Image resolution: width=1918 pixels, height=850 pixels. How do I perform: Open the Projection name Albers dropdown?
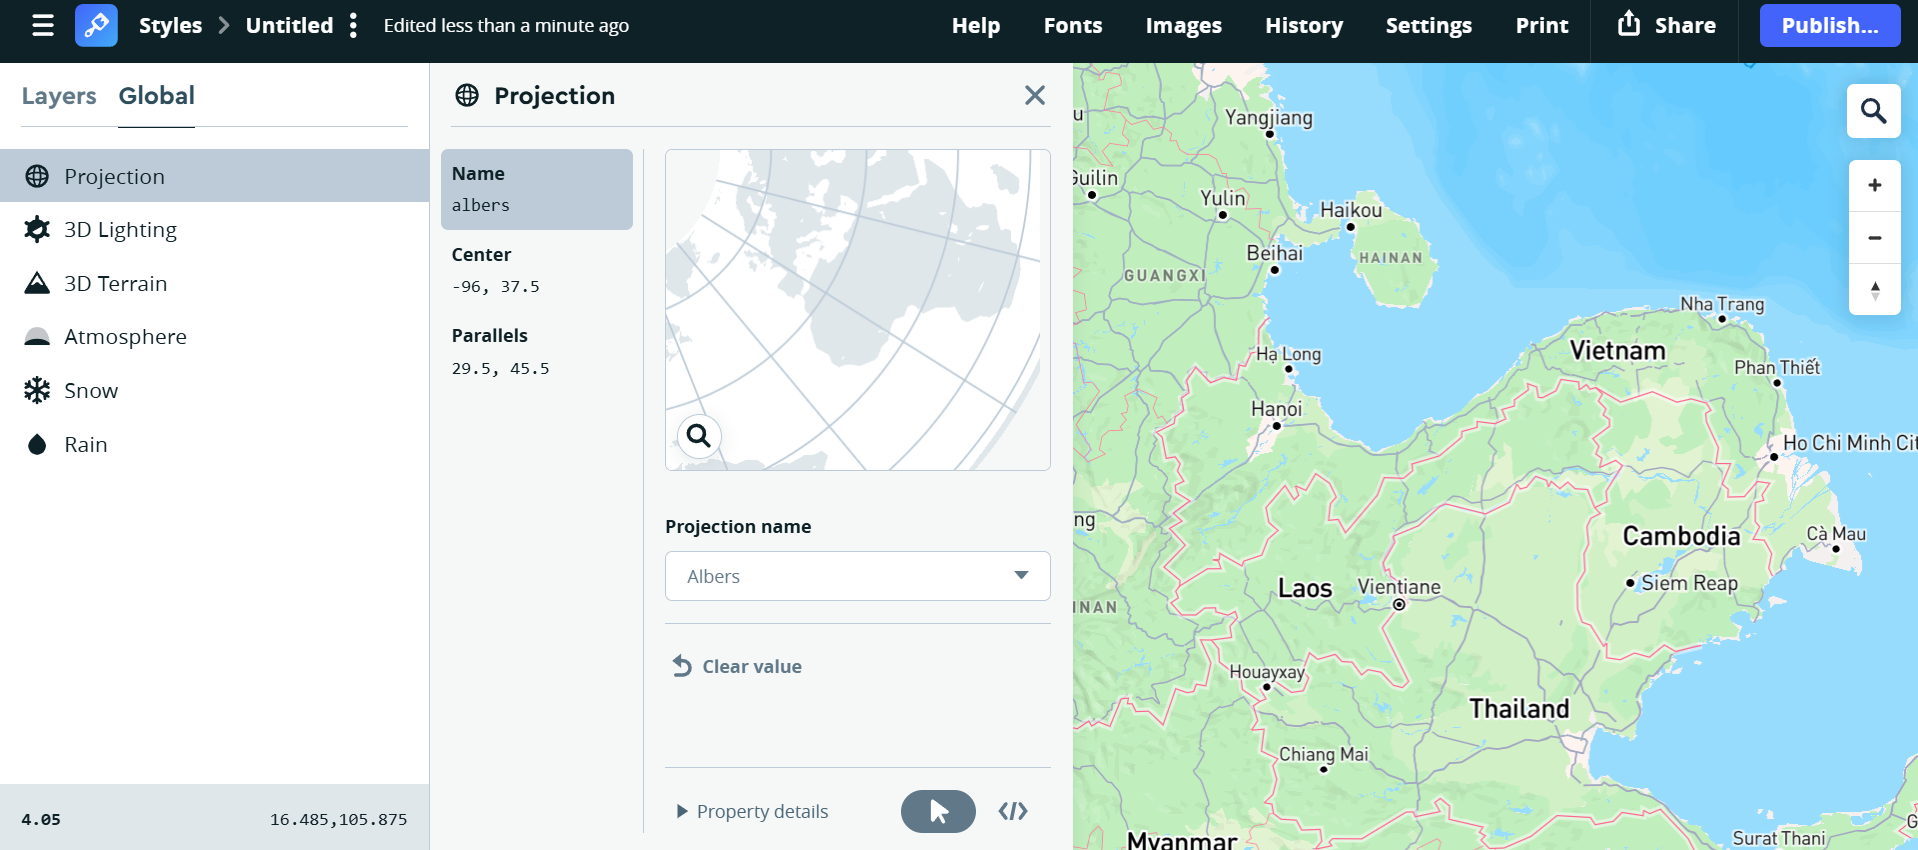pos(858,576)
